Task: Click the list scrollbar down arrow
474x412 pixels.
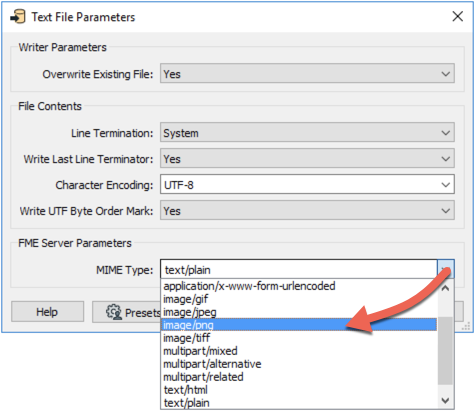Action: [445, 400]
